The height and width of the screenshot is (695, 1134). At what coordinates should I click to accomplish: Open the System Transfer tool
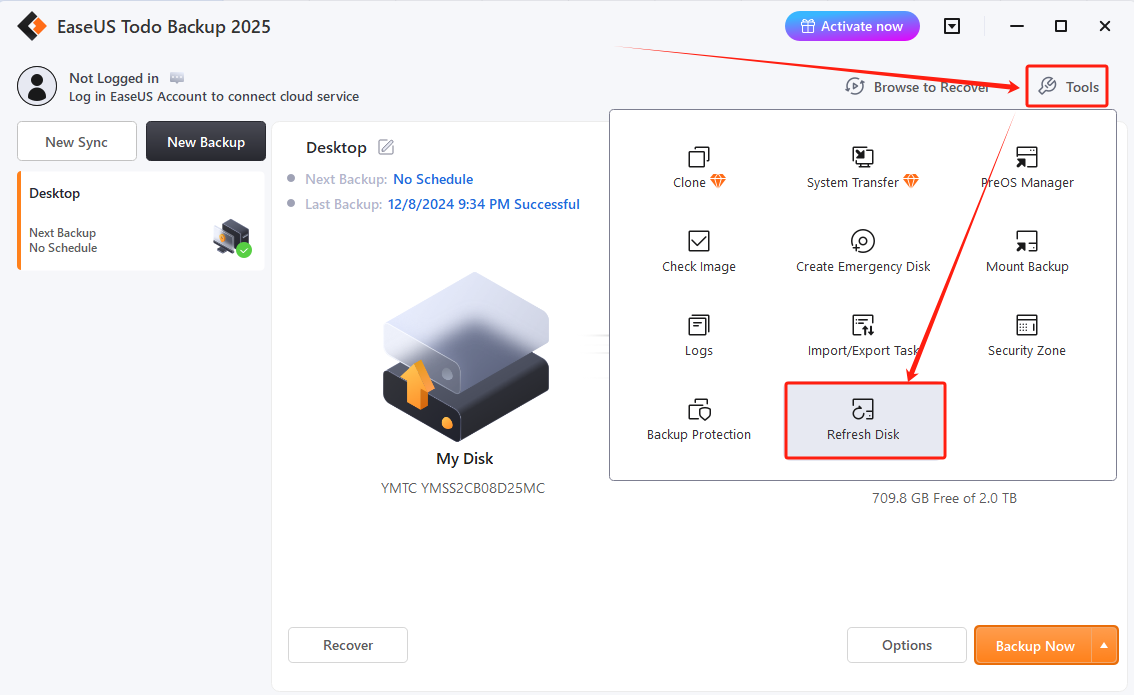click(863, 168)
